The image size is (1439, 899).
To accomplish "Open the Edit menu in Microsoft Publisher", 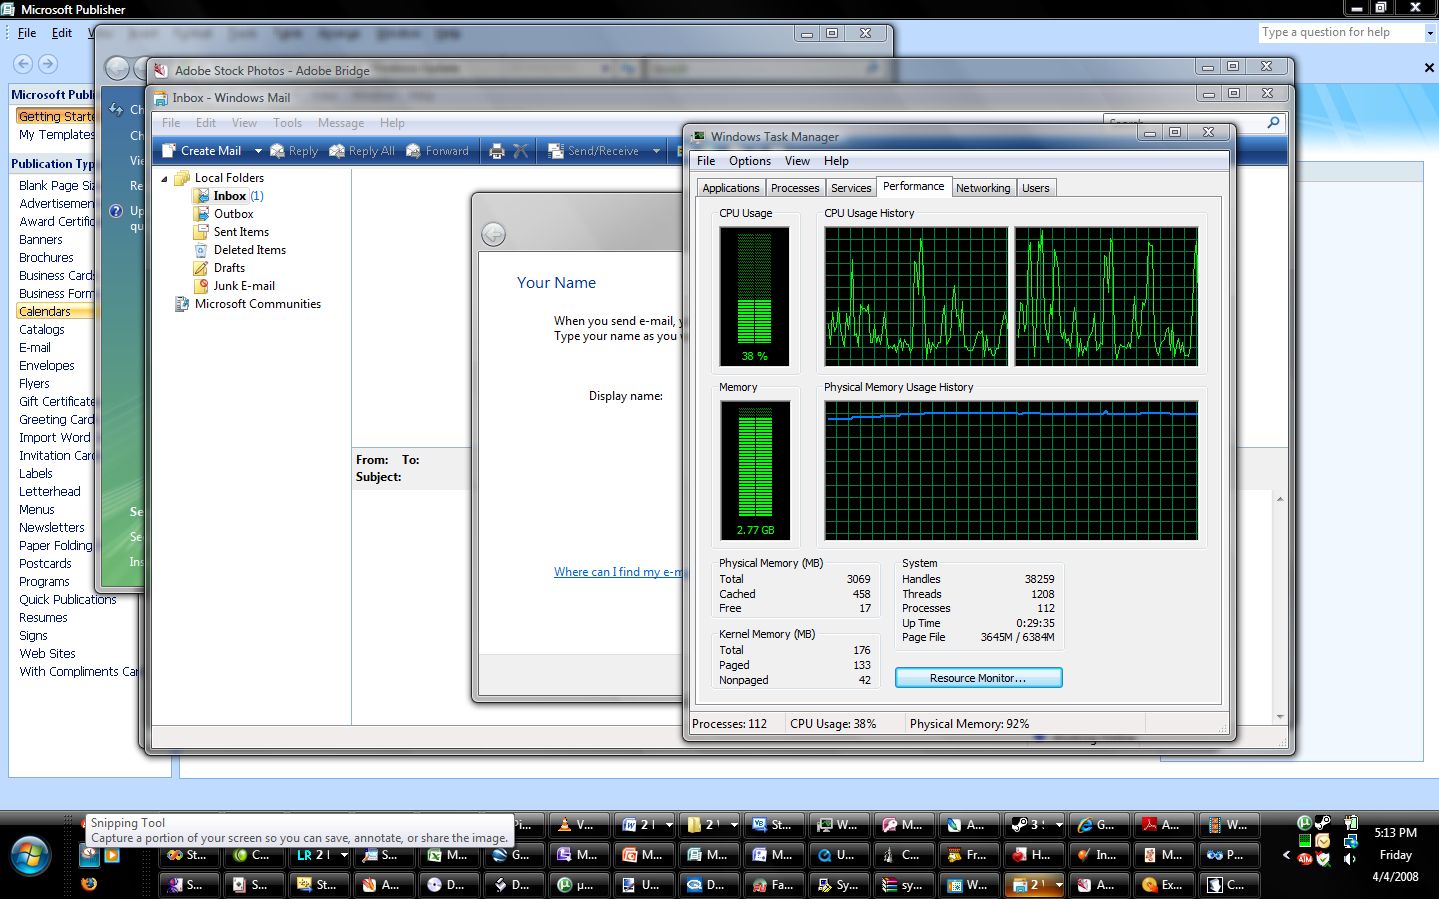I will (x=62, y=33).
